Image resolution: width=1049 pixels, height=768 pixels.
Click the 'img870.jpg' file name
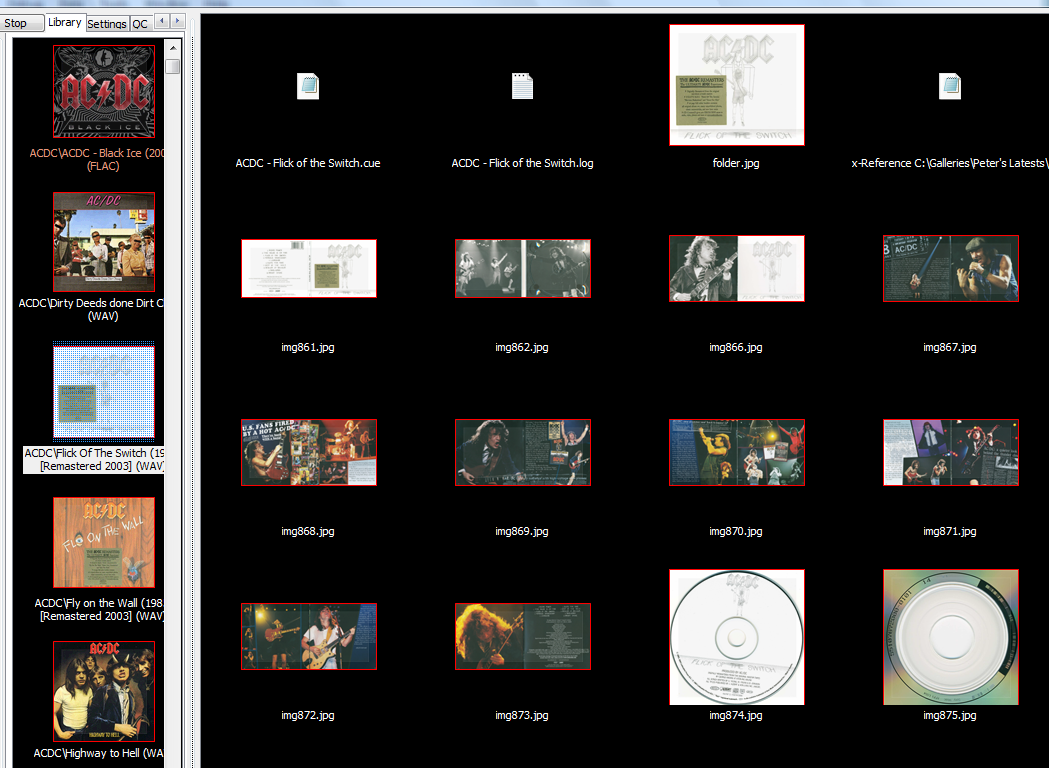click(x=736, y=531)
